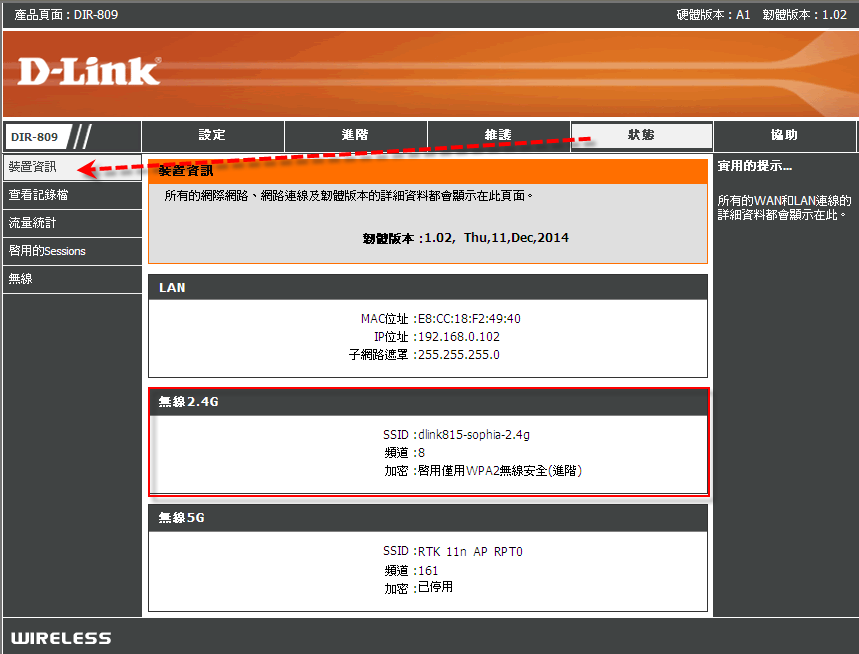Viewport: 859px width, 654px height.
Task: Switch to the 進階 tab
Action: (x=355, y=136)
